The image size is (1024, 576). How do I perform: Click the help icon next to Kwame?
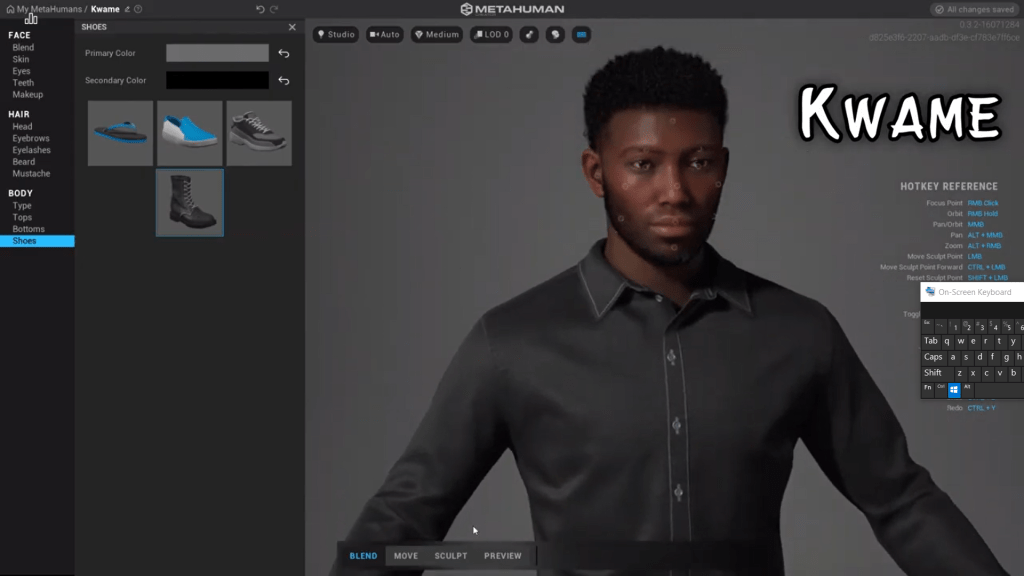pos(139,9)
